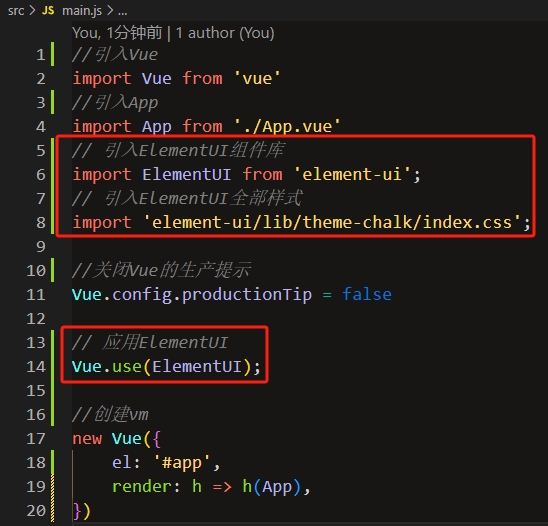Screen dimensions: 548x526
Task: Click the closing '})' on line 20
Action: [x=82, y=511]
